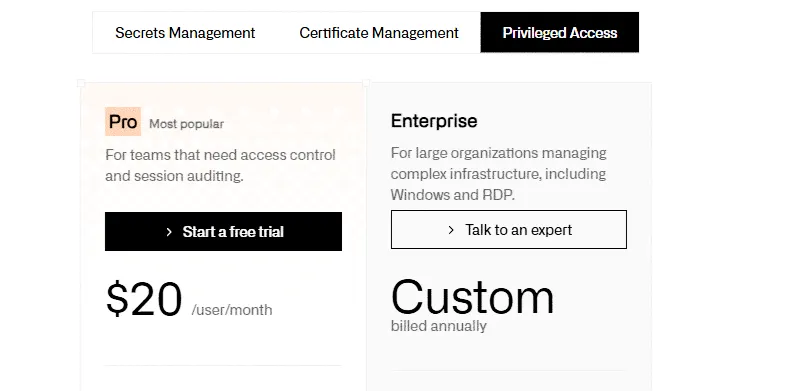Switch to the Secrets Management tab
The width and height of the screenshot is (795, 391).
click(x=185, y=33)
